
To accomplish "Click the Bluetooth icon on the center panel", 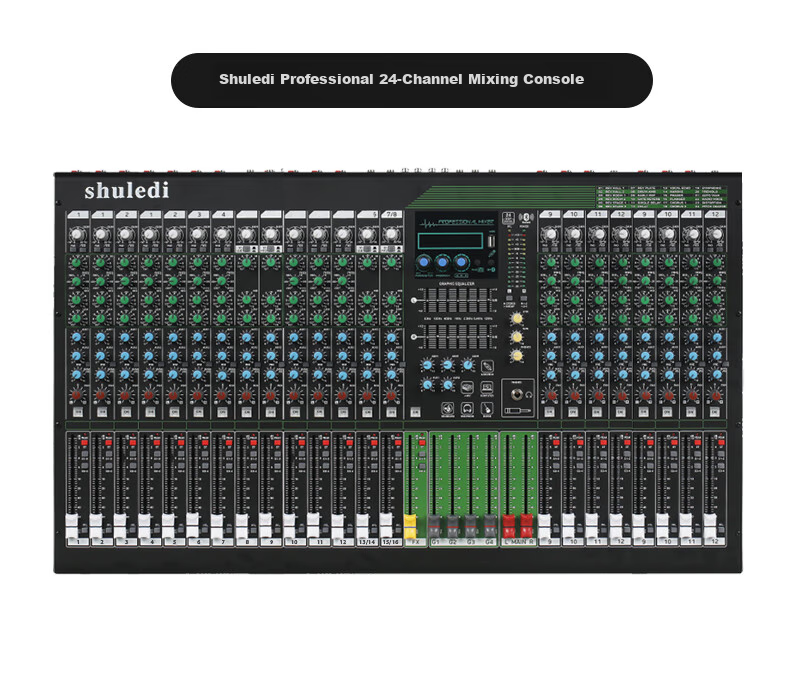I will pyautogui.click(x=526, y=218).
